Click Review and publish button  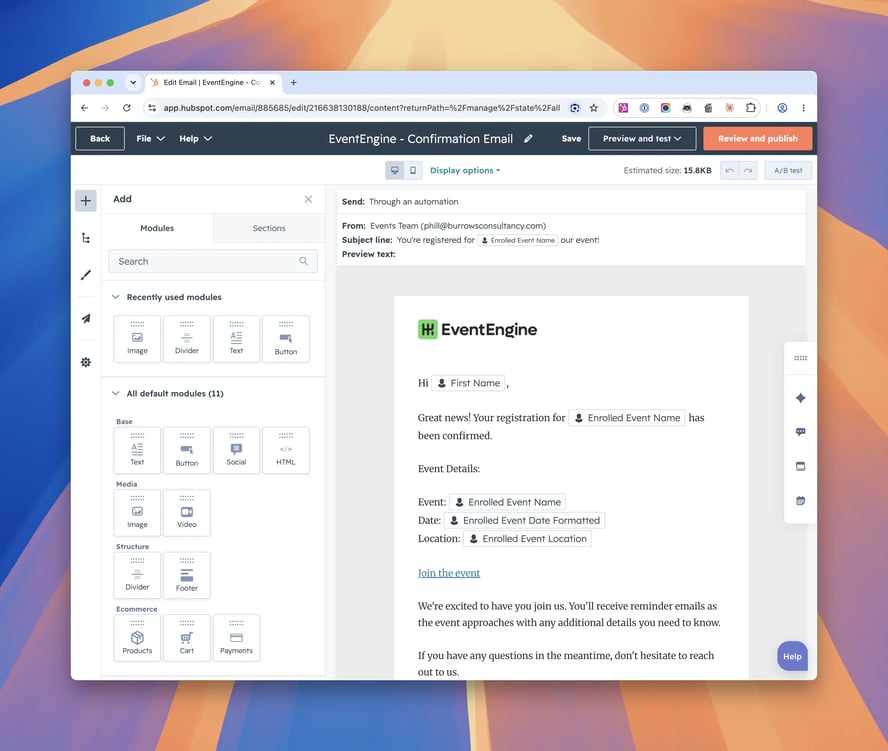click(757, 139)
